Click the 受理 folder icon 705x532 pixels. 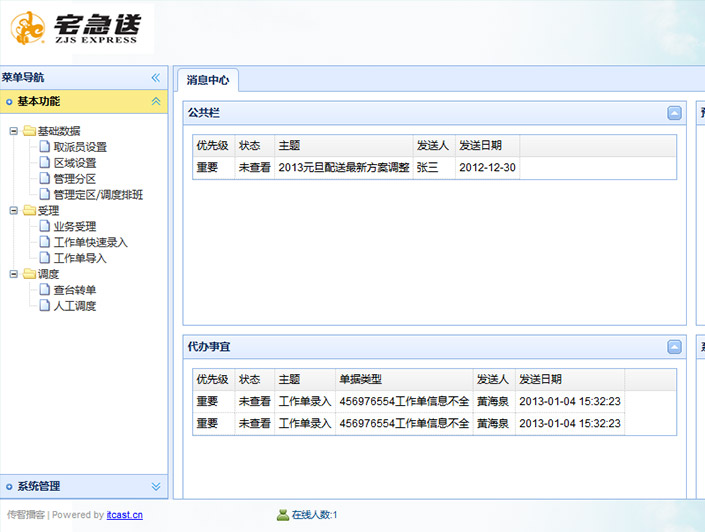29,211
